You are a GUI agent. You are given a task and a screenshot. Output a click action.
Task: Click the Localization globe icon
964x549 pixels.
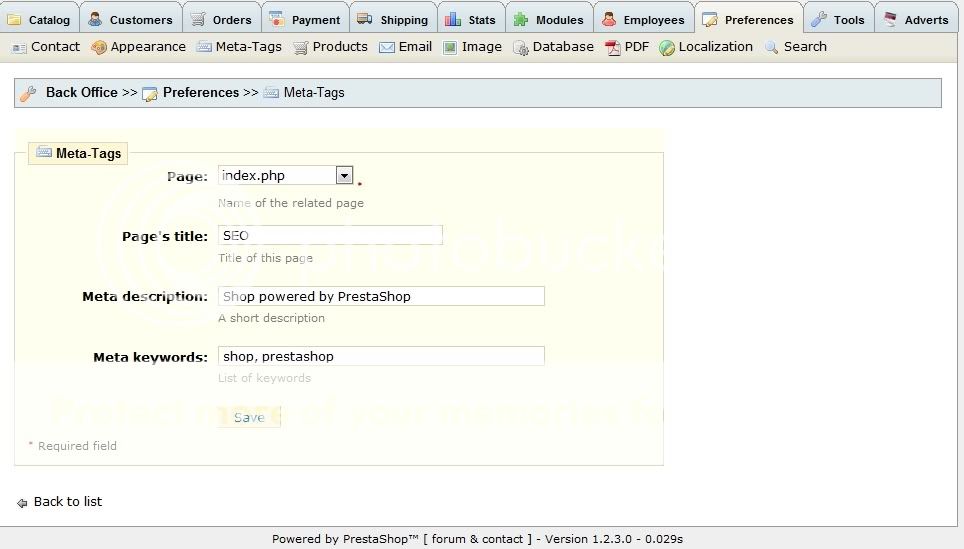(667, 47)
